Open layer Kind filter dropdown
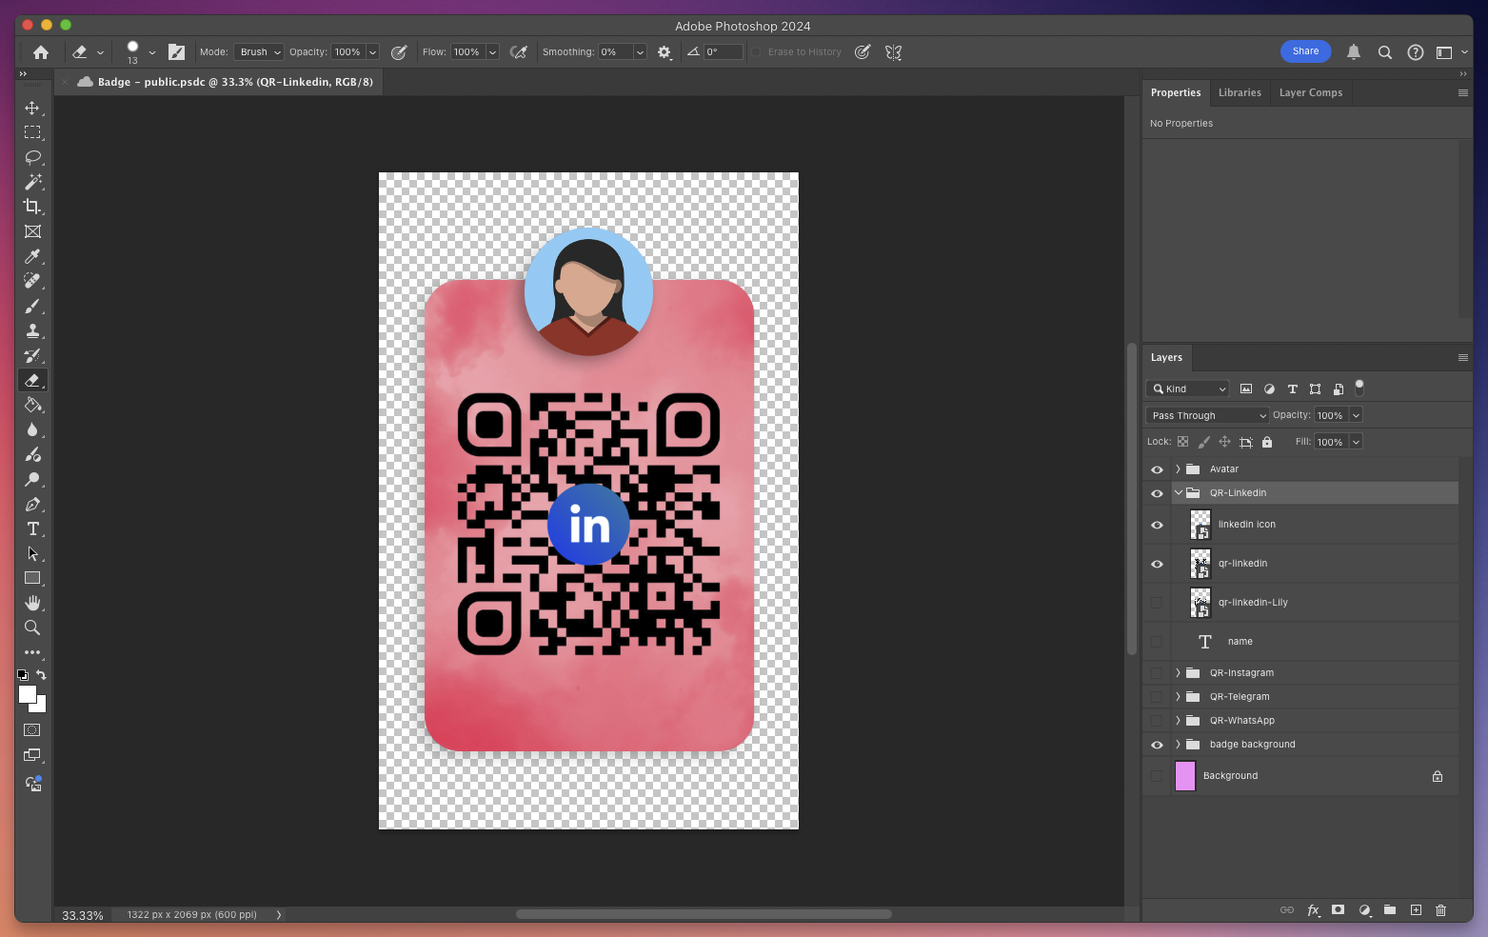The image size is (1488, 937). (x=1188, y=389)
